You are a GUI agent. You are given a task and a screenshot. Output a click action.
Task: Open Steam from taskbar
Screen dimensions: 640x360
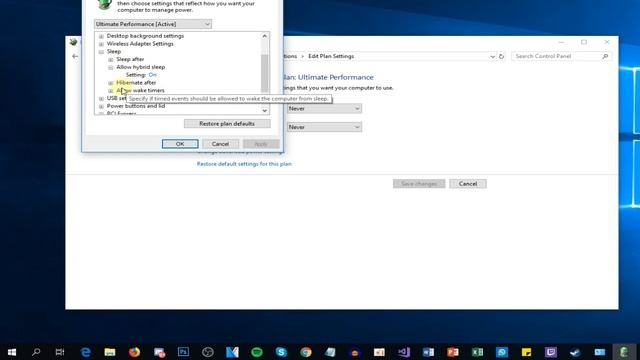tap(575, 352)
